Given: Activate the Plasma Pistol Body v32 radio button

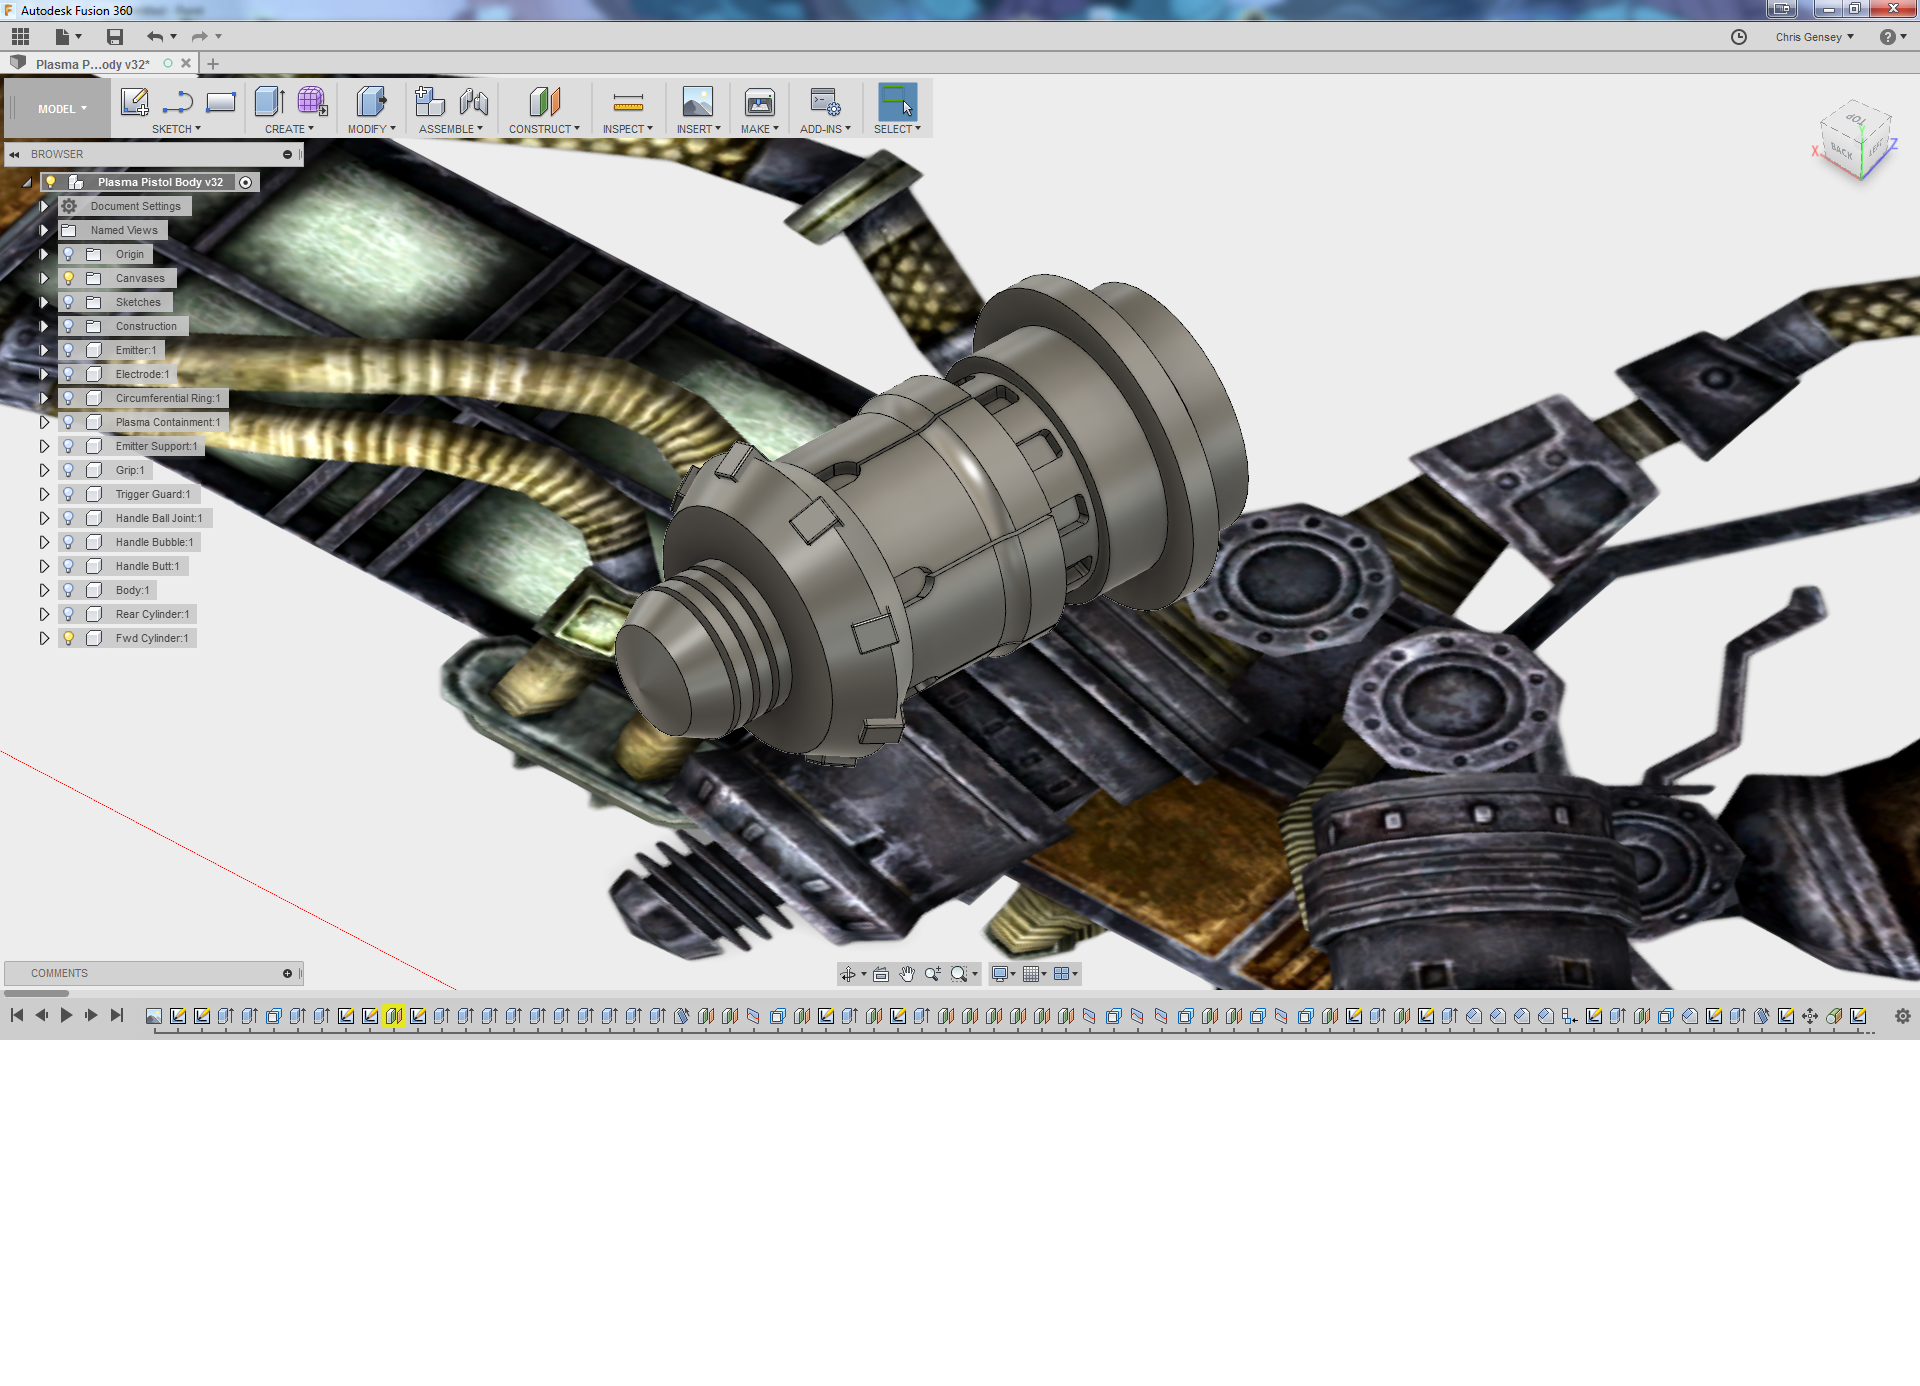Looking at the screenshot, I should point(246,182).
